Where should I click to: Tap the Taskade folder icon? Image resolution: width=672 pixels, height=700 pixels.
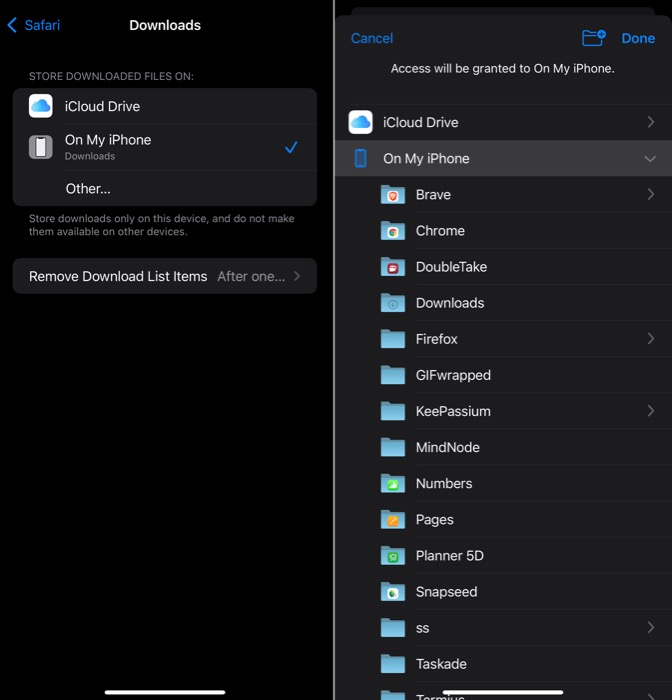393,664
